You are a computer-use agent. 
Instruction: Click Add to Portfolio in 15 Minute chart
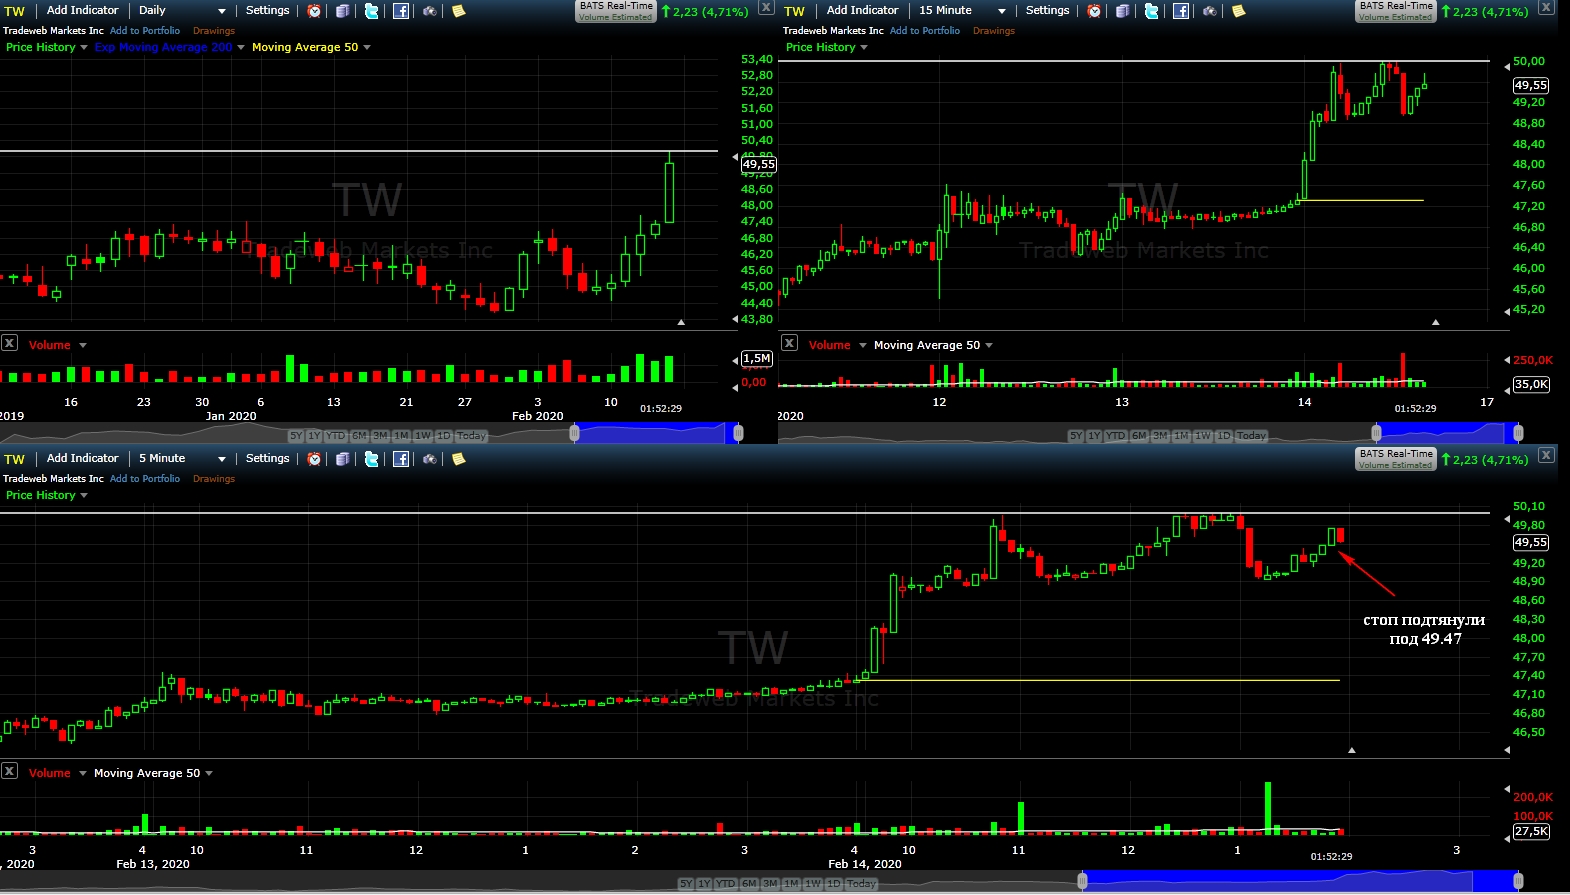point(925,31)
